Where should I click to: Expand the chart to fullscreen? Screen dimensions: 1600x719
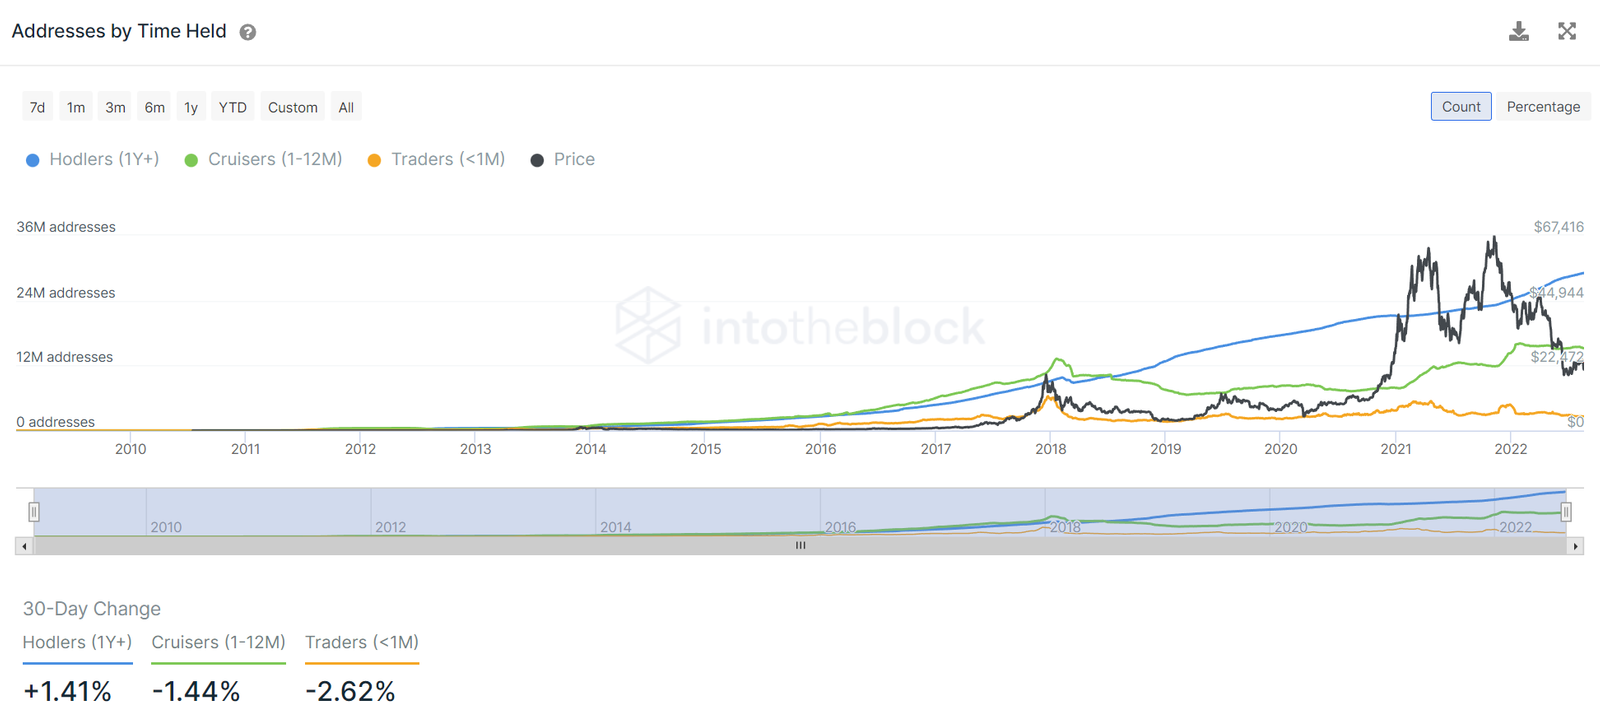(1567, 31)
